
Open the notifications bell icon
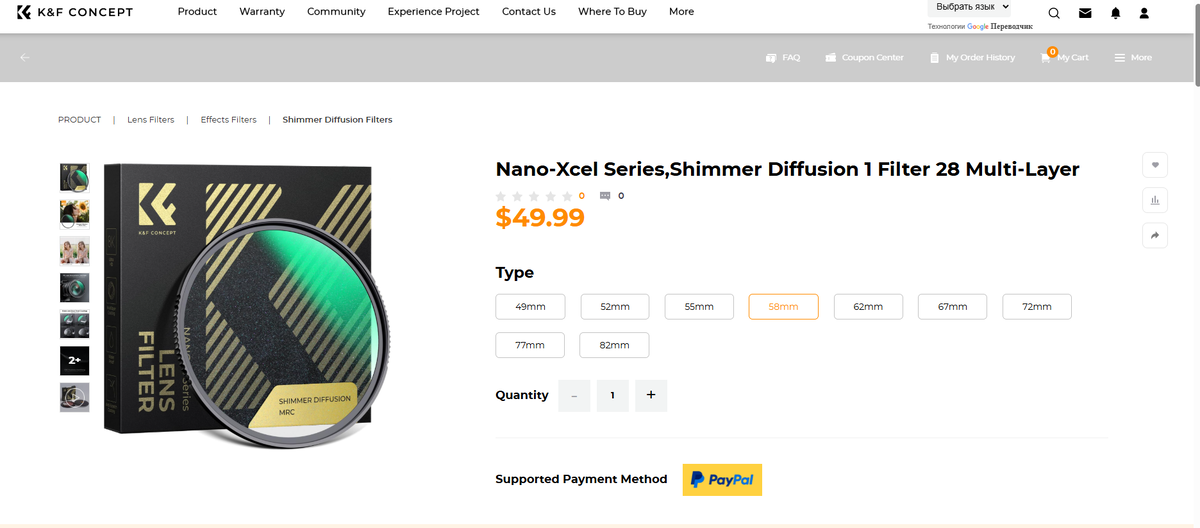(x=1115, y=13)
